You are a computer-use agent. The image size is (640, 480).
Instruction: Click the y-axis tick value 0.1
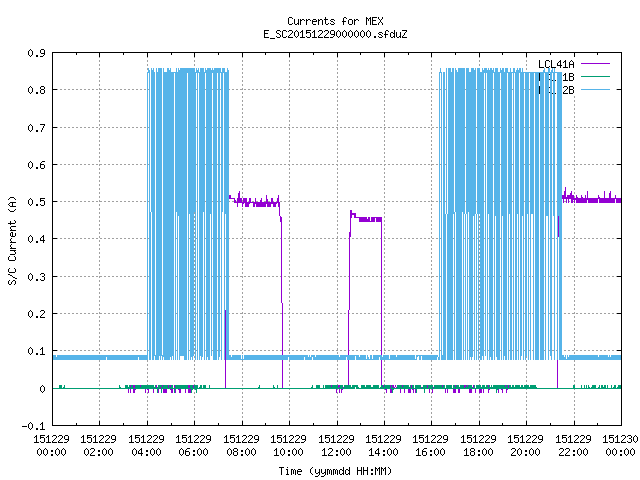pos(36,351)
